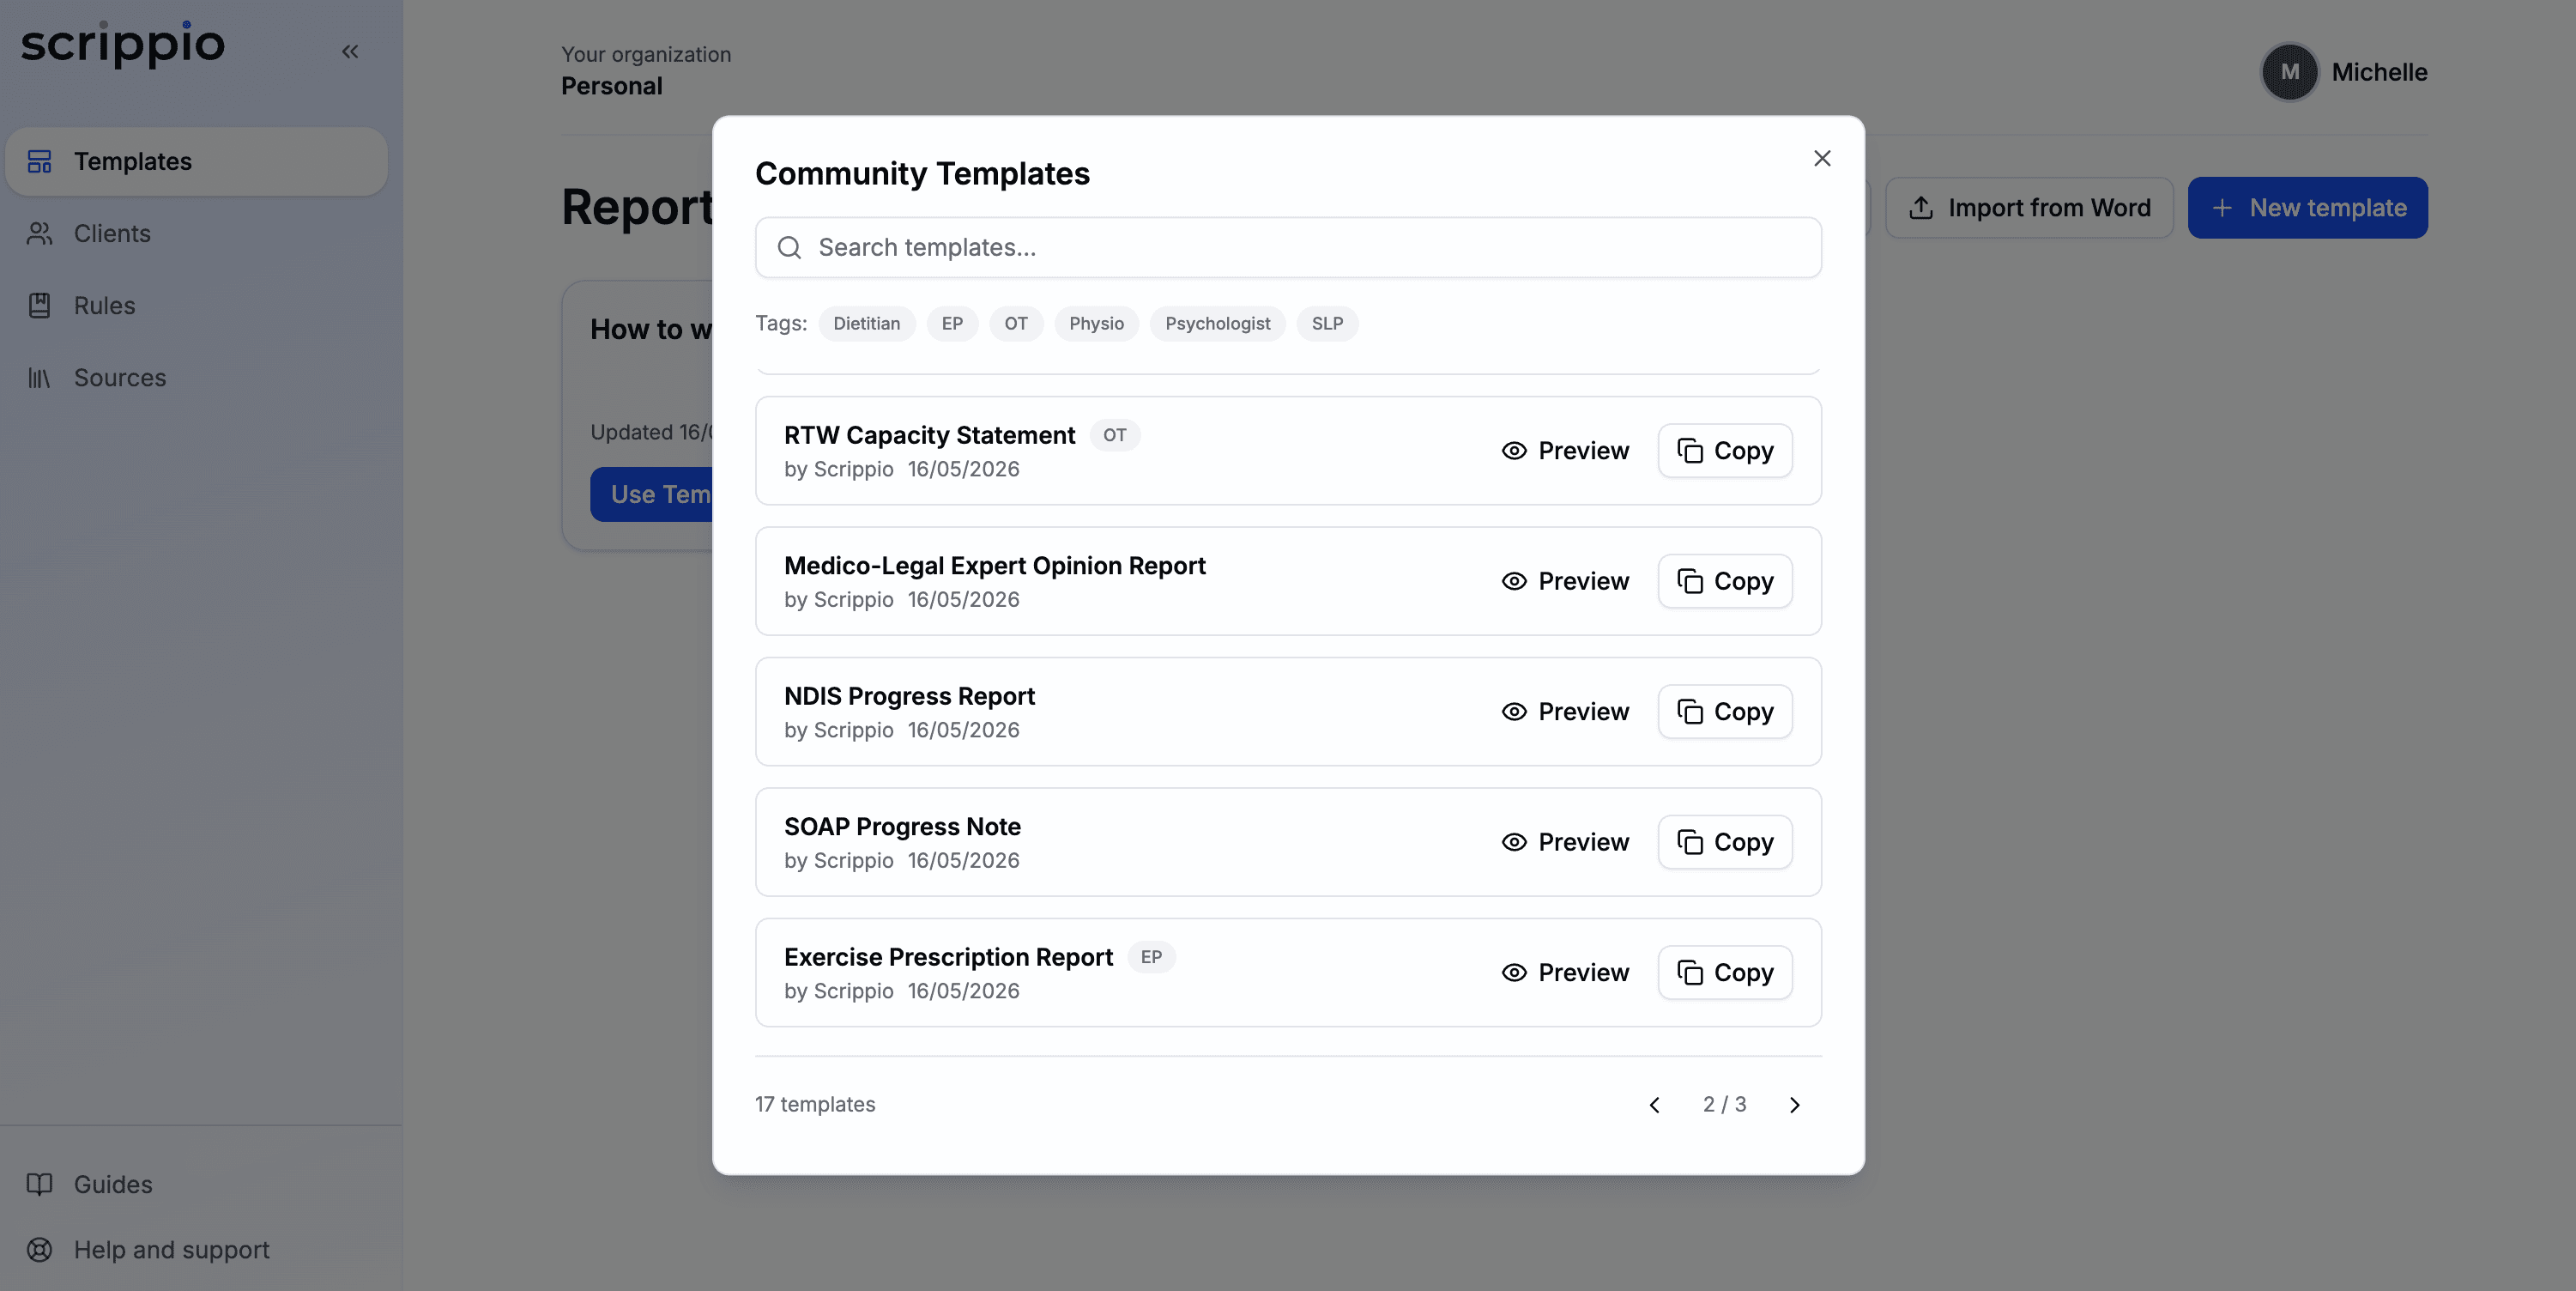Image resolution: width=2576 pixels, height=1291 pixels.
Task: Preview the SOAP Progress Note
Action: (x=1565, y=842)
